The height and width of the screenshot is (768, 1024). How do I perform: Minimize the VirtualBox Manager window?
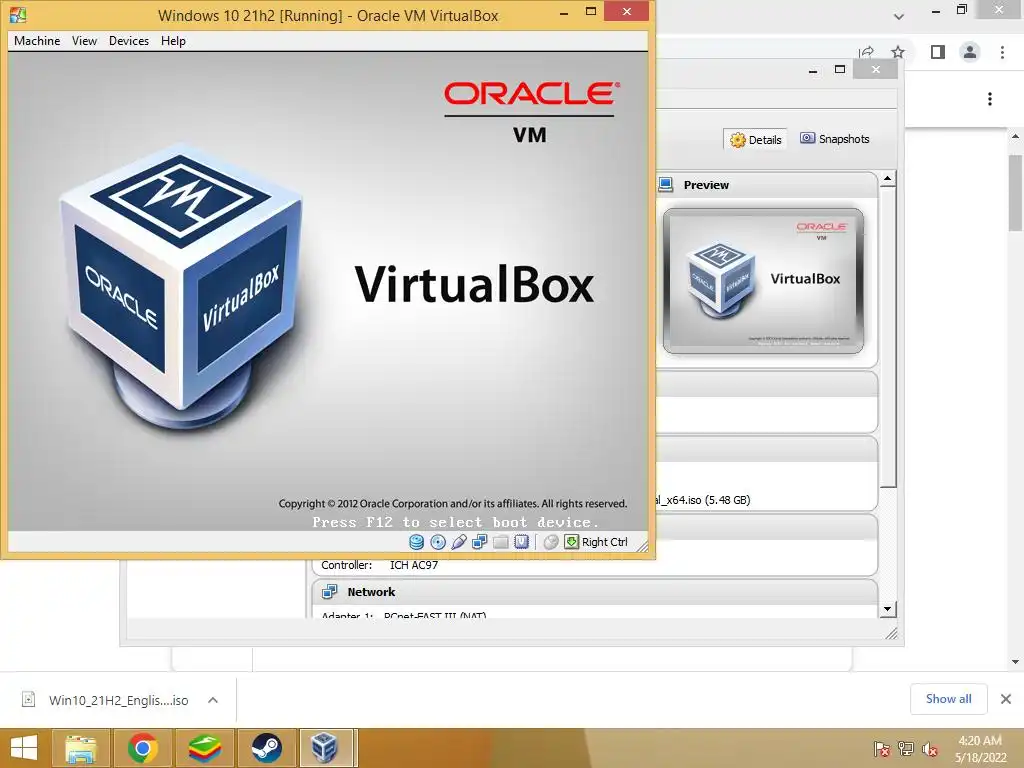pyautogui.click(x=813, y=70)
